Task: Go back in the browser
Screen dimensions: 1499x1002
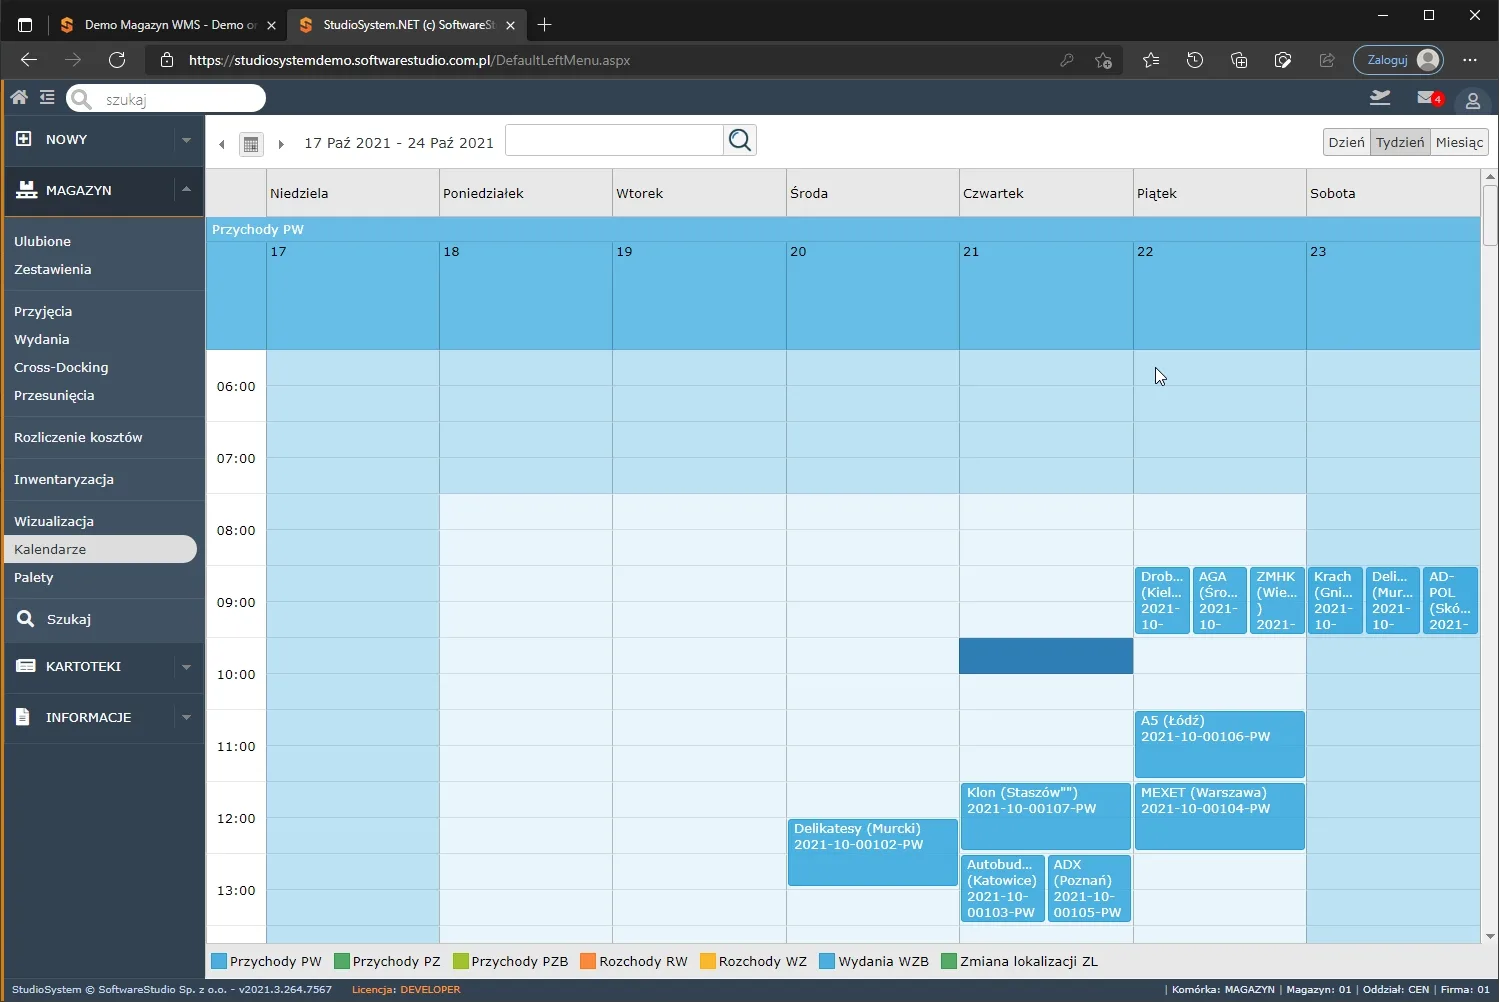Action: click(29, 60)
